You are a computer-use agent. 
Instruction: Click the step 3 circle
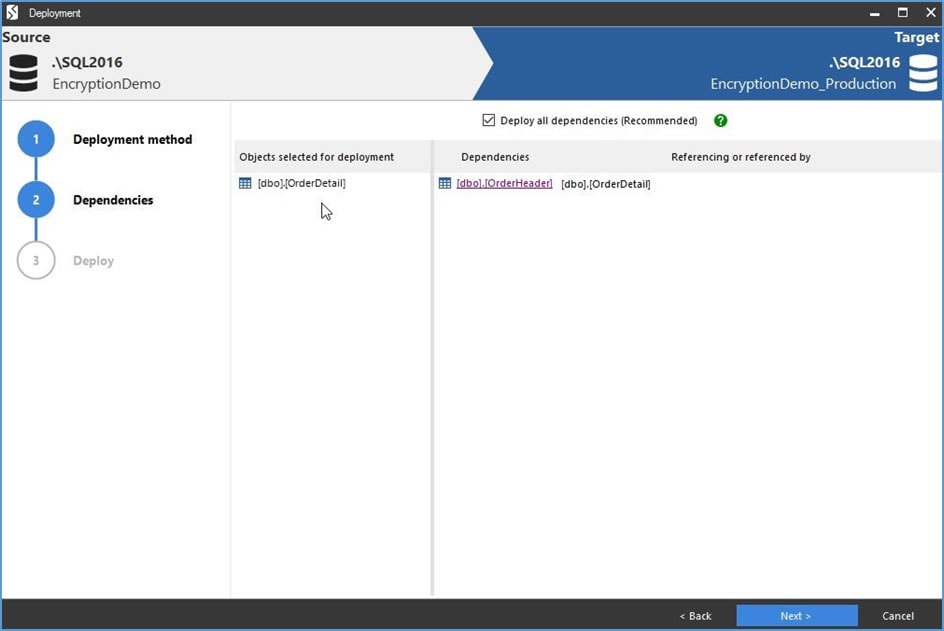pos(36,260)
